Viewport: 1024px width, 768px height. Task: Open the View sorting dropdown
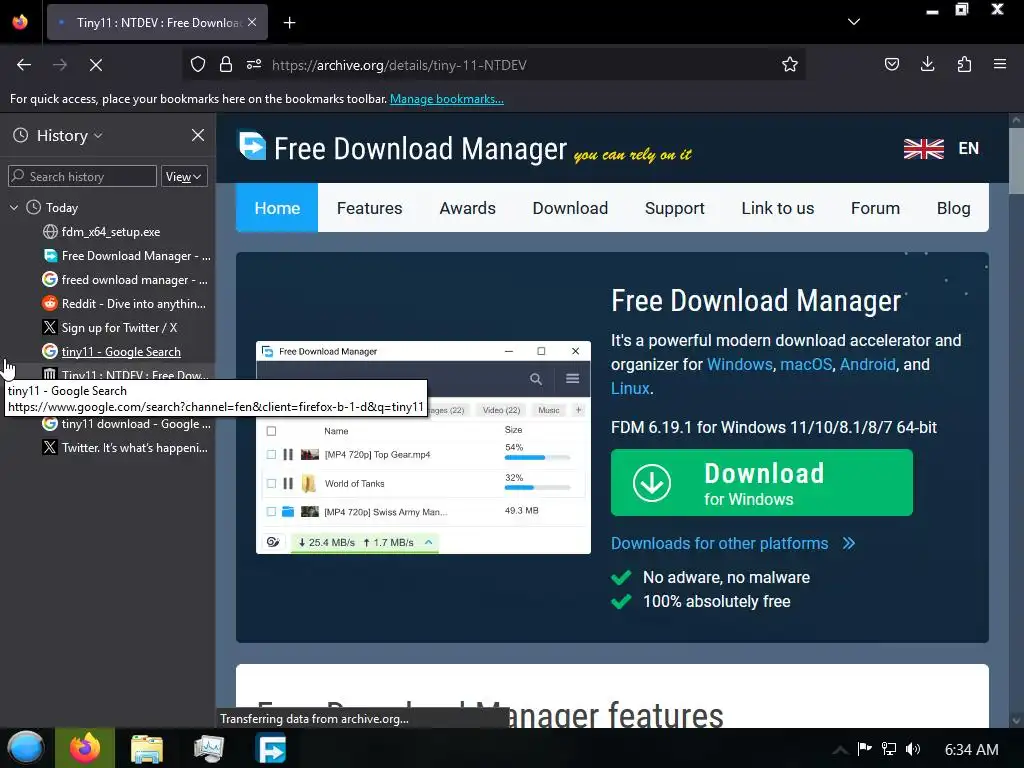pos(184,176)
